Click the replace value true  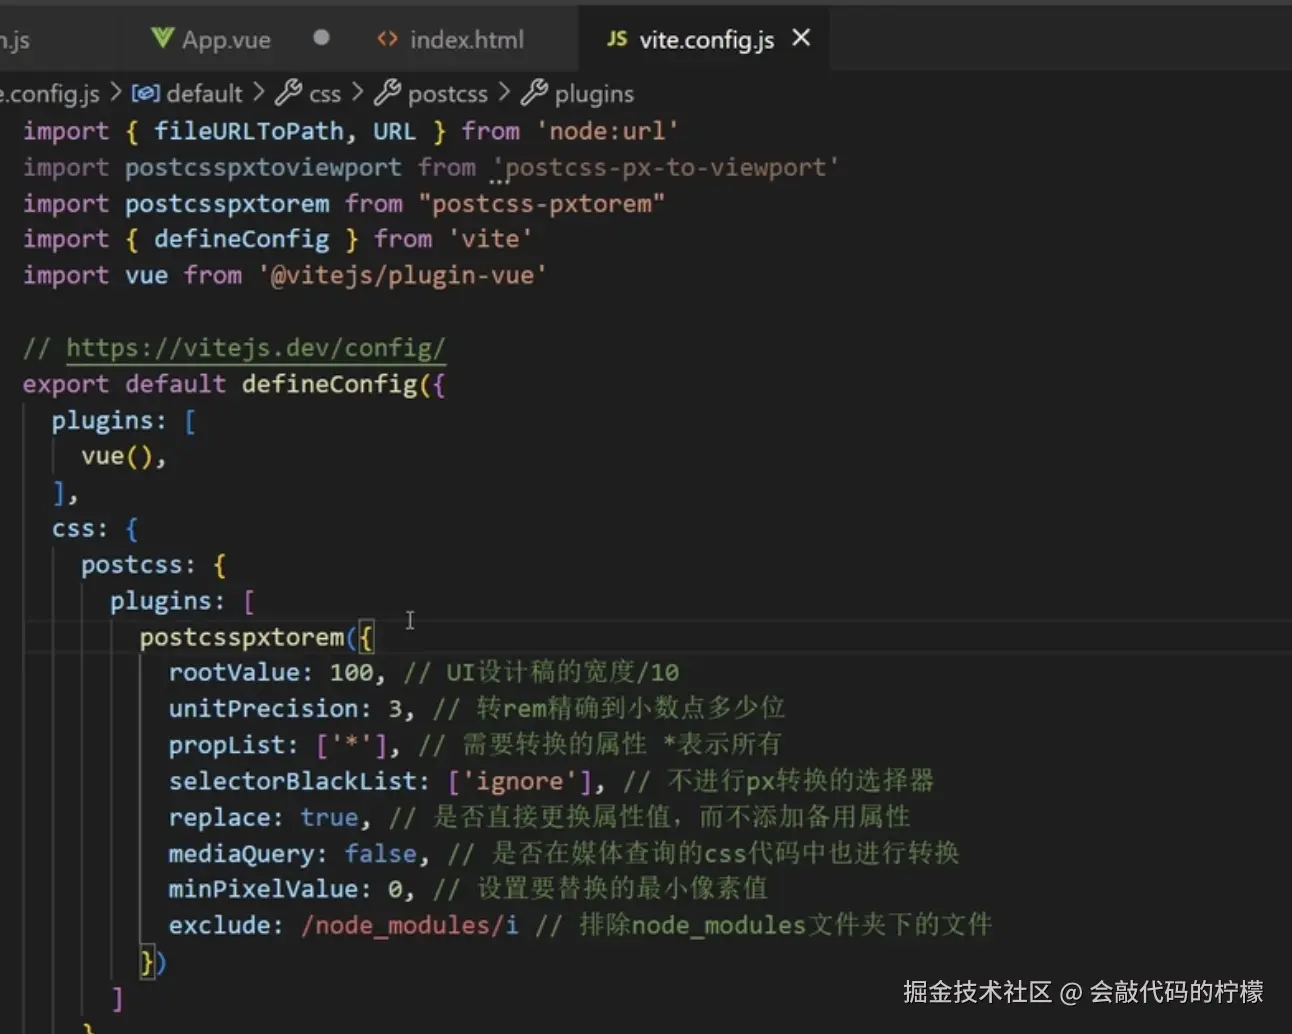pos(329,817)
